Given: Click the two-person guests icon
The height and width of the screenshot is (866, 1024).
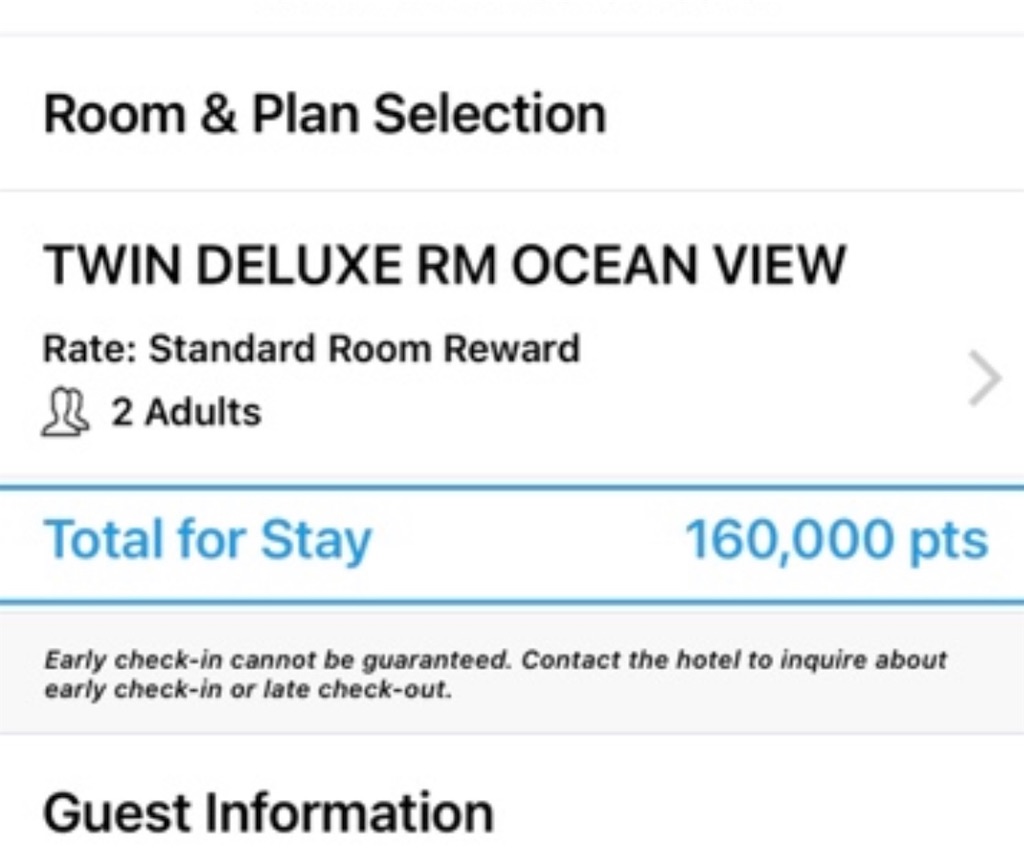Looking at the screenshot, I should point(65,413).
